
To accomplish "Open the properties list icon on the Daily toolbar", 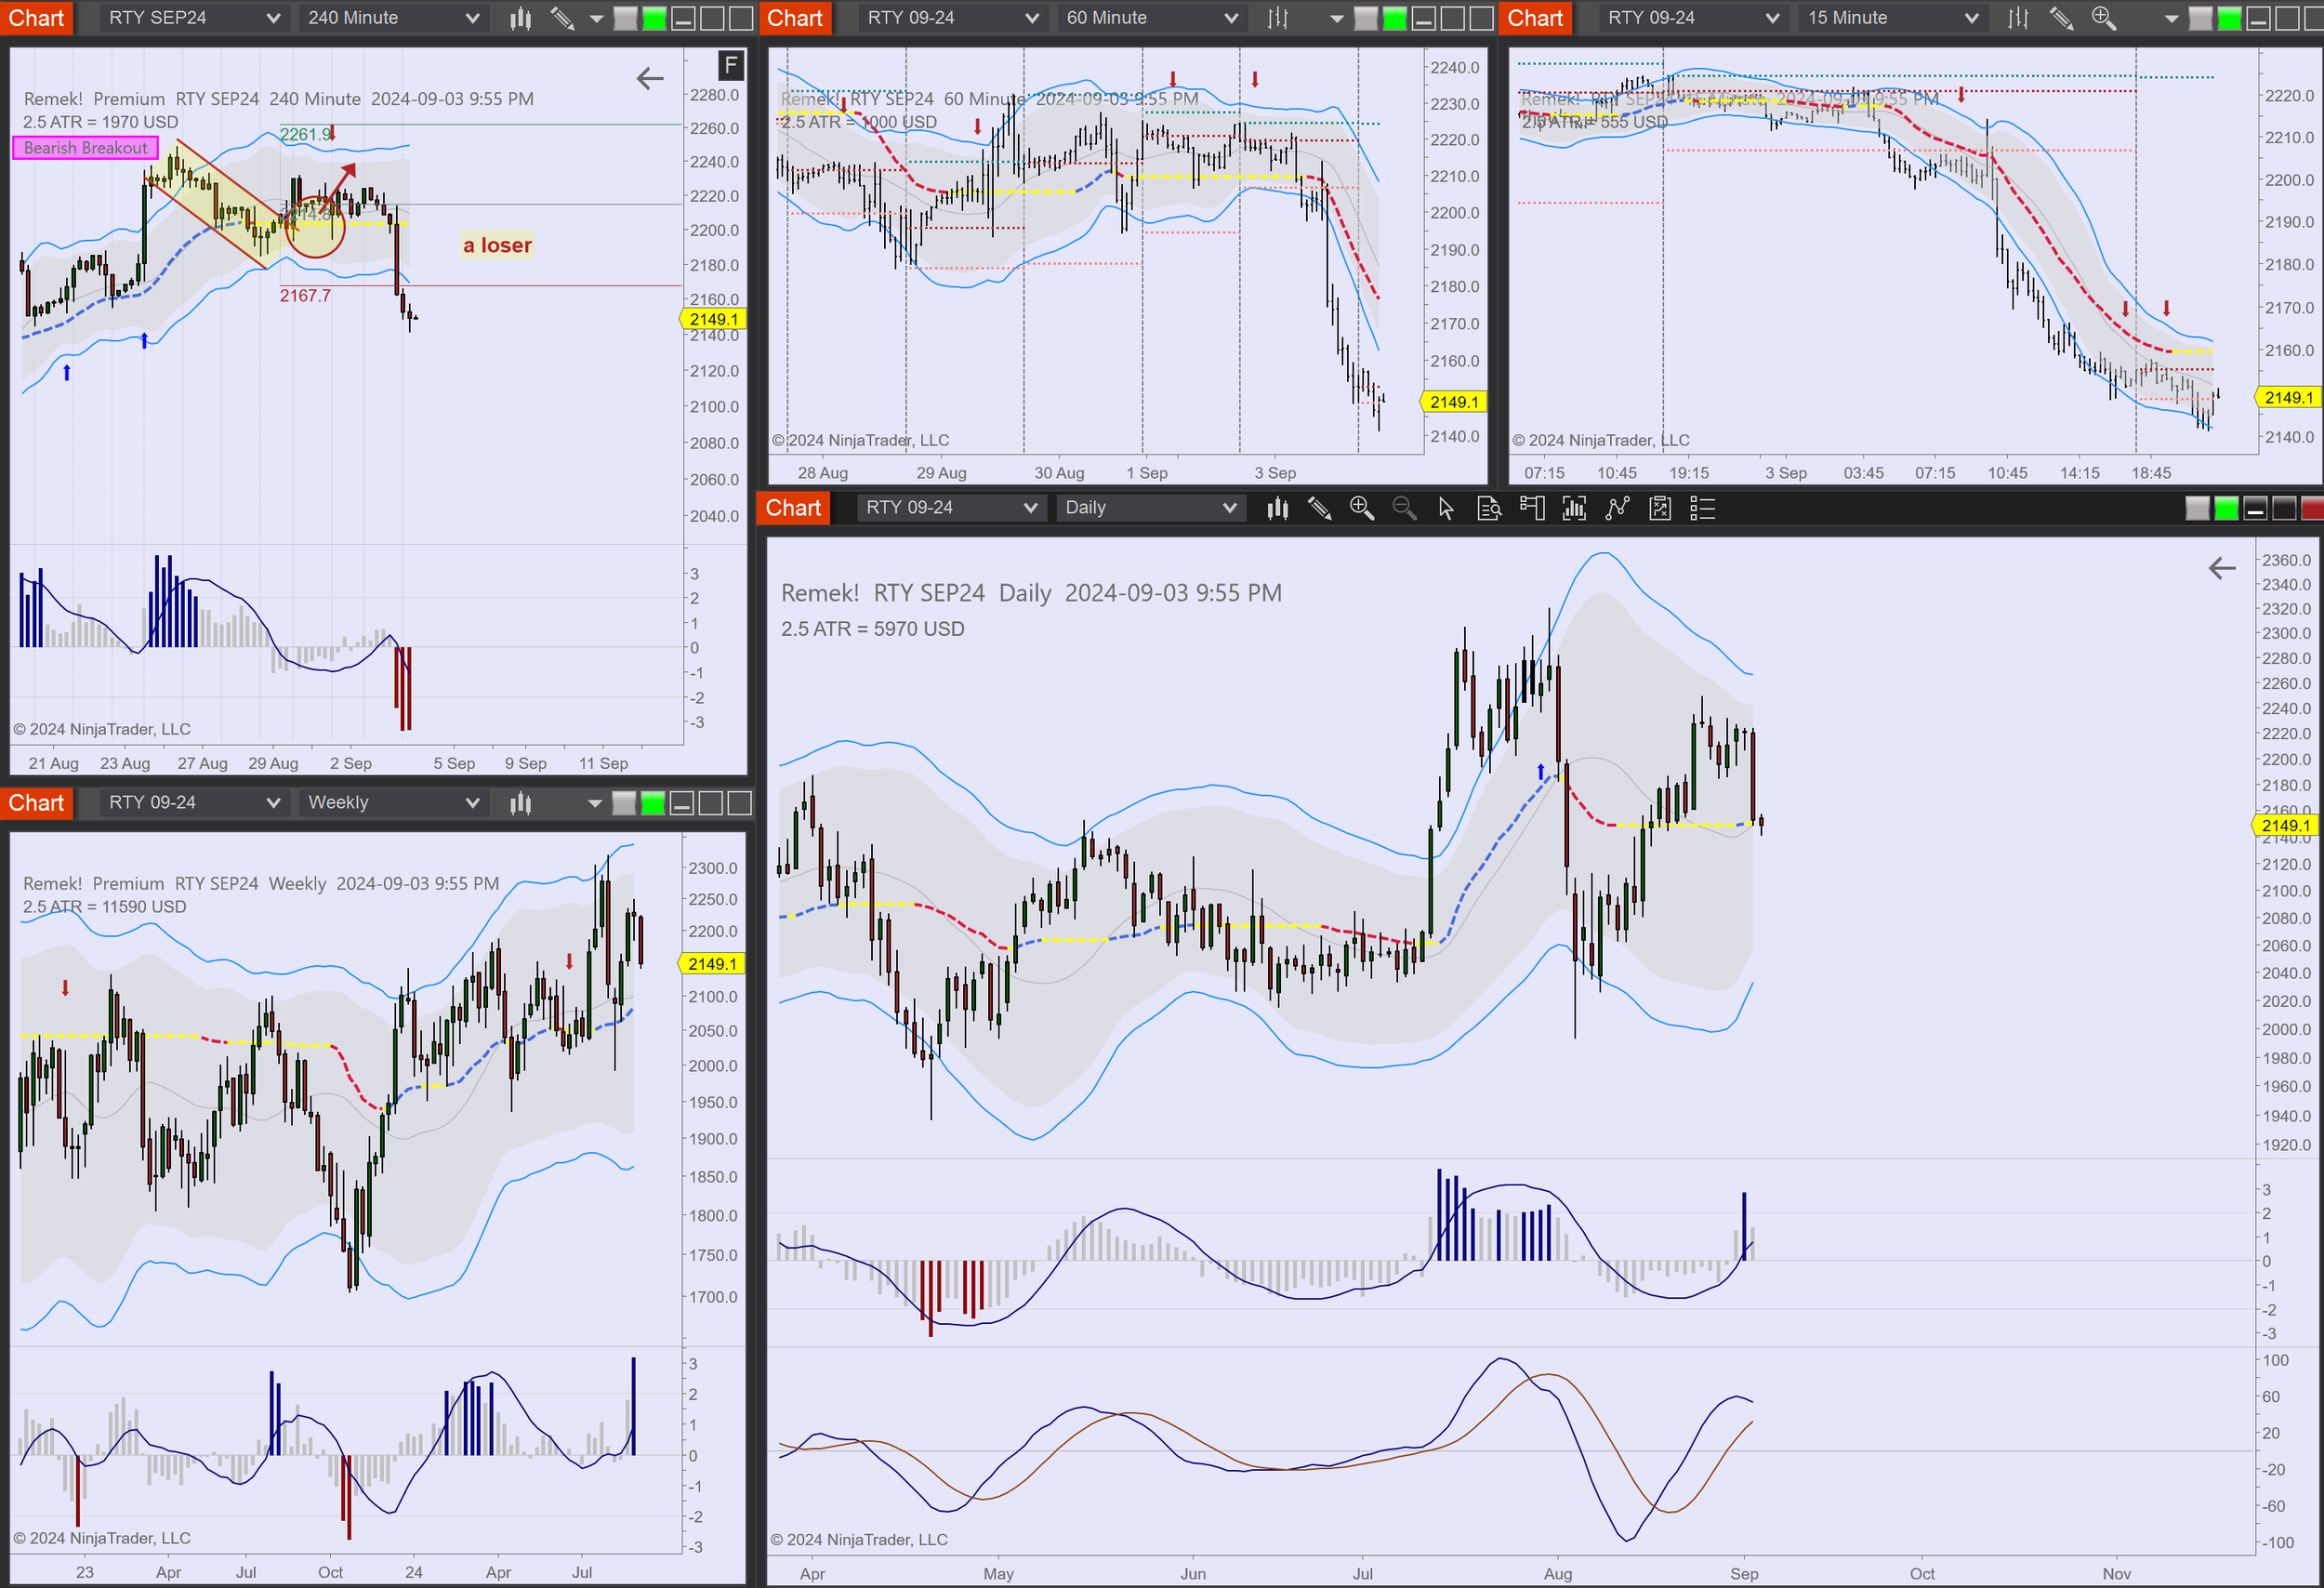I will coord(1701,508).
